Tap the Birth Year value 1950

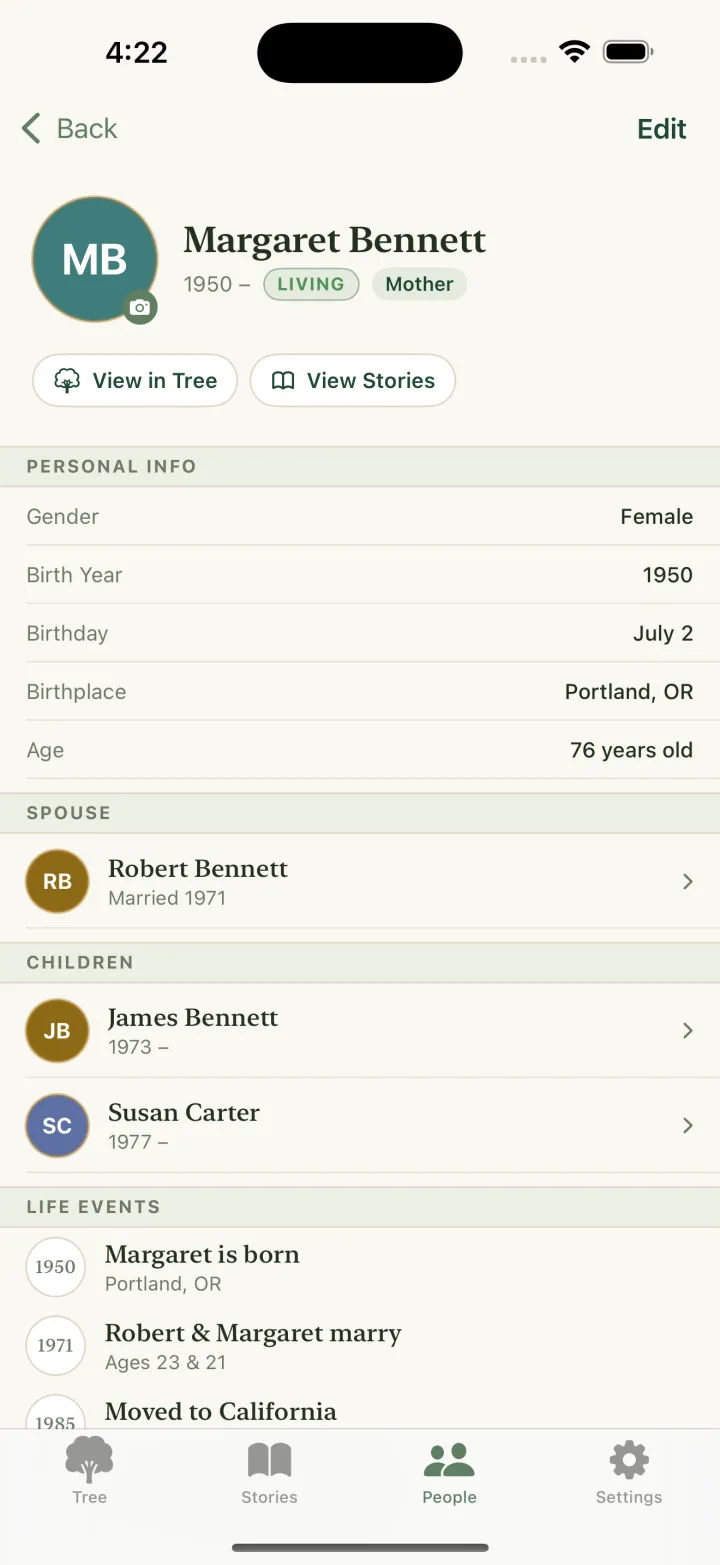[x=668, y=575]
